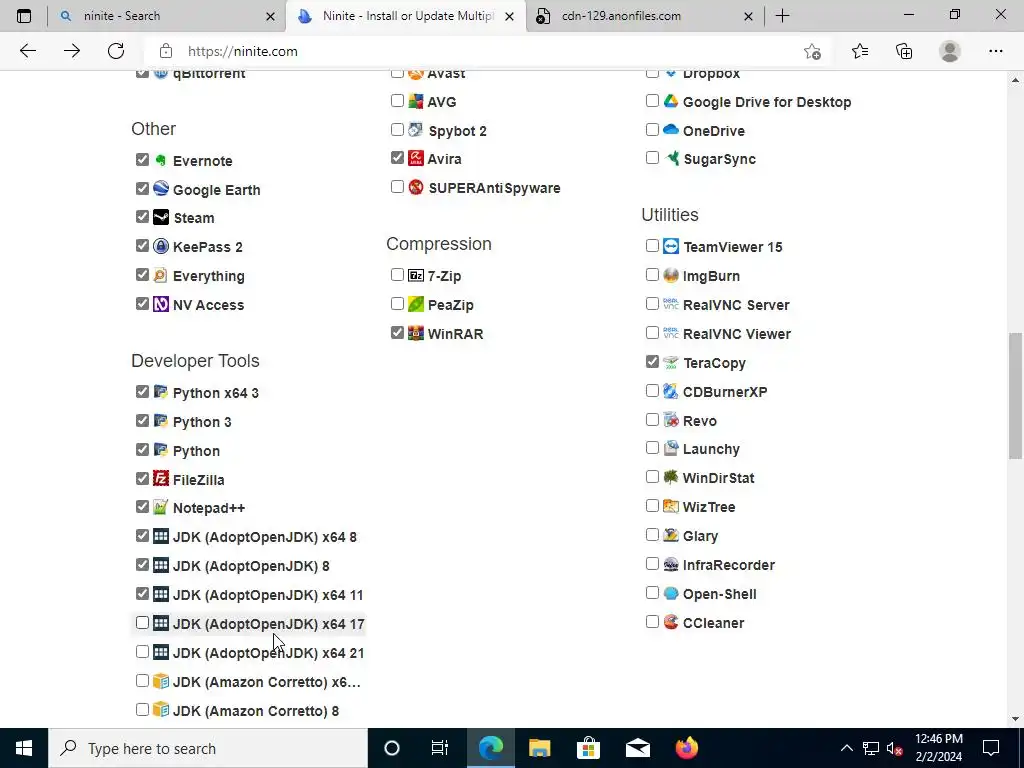Select the Ninite - Install or Update tab
The image size is (1024, 768).
pyautogui.click(x=406, y=16)
